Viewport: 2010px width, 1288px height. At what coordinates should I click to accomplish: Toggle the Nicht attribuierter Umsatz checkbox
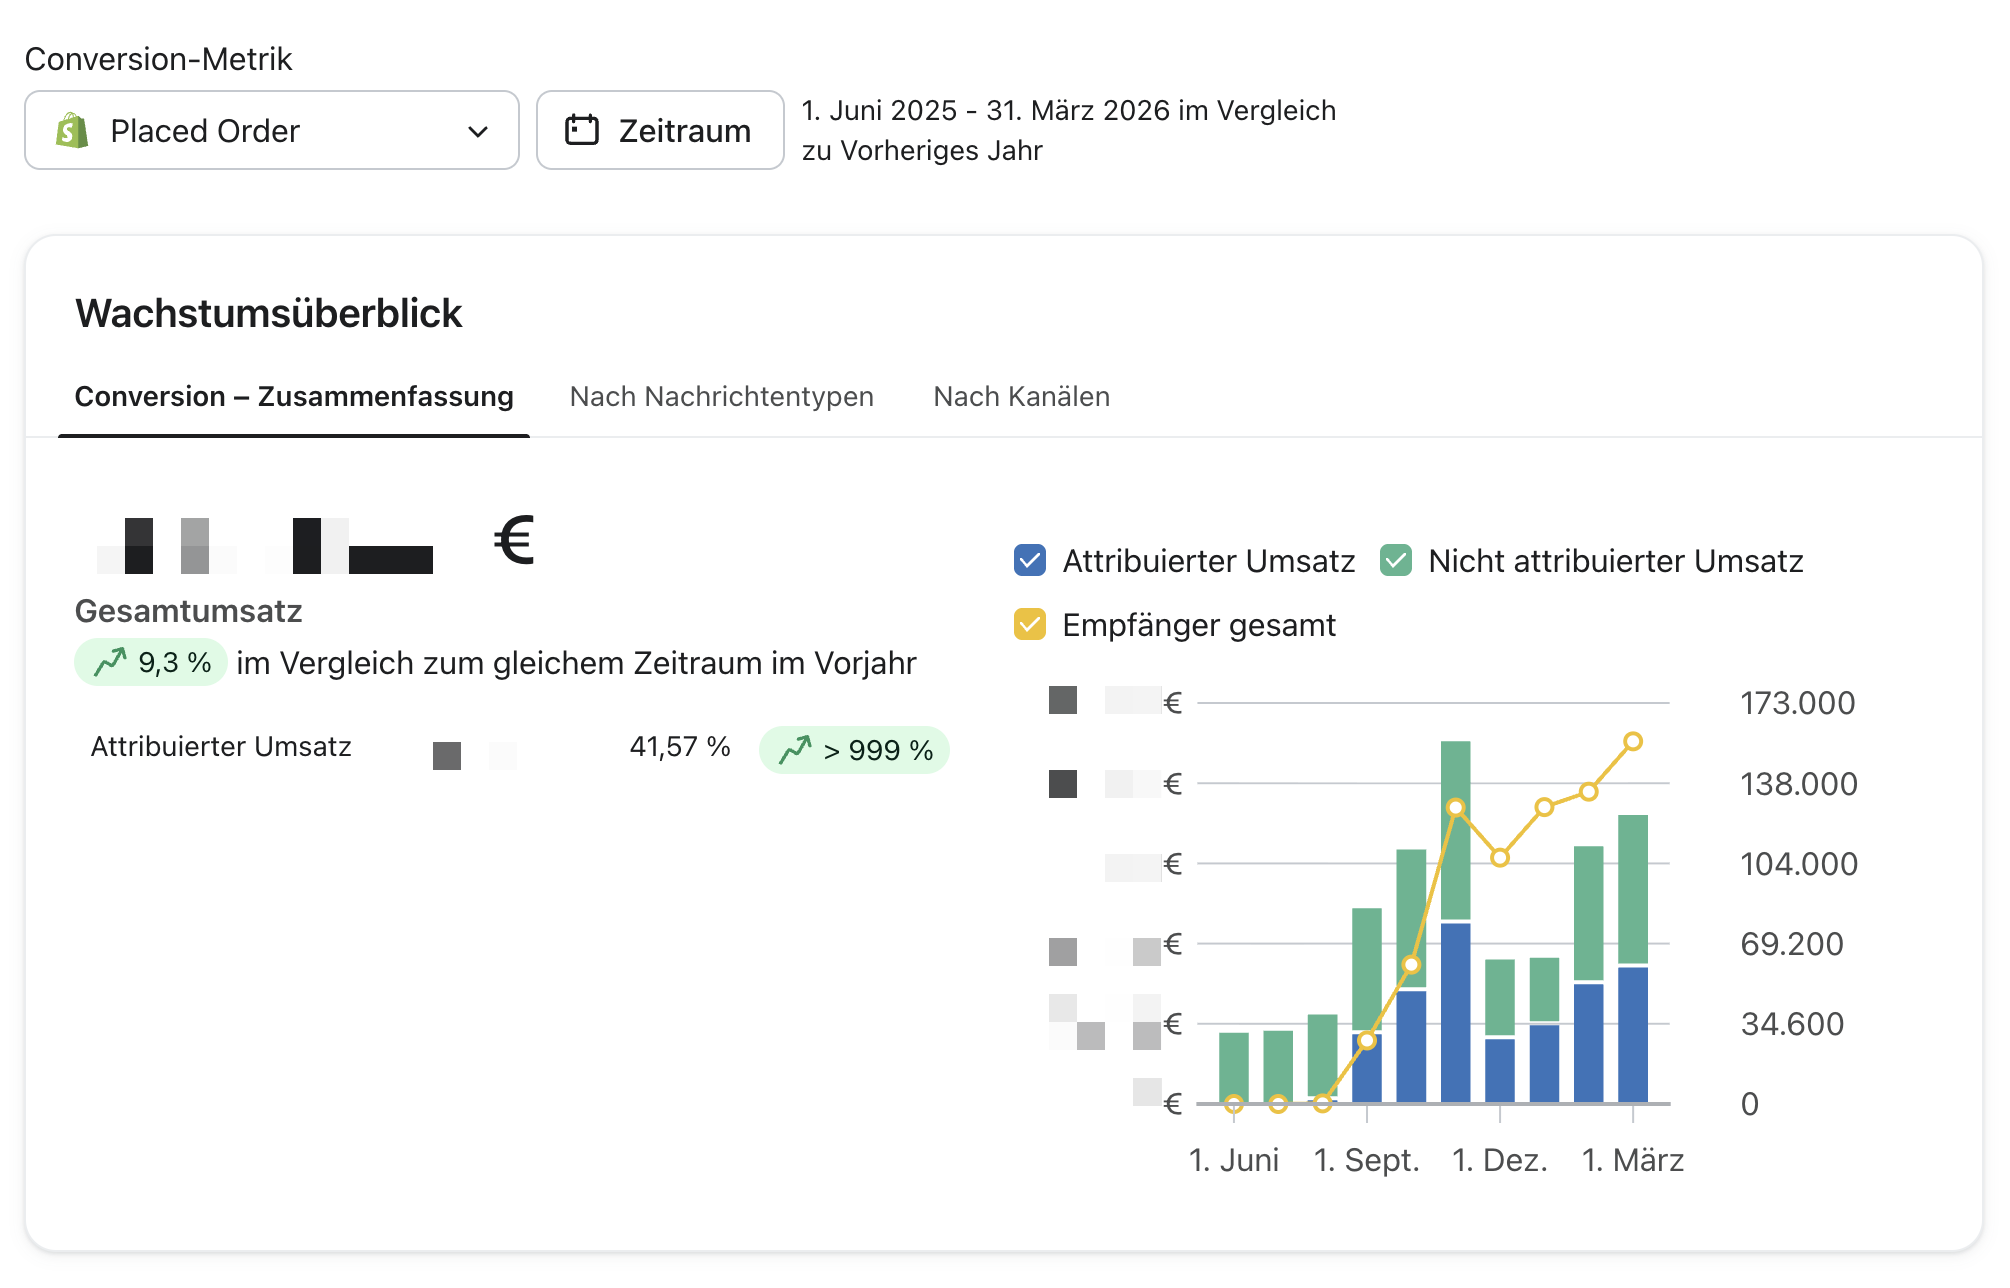pyautogui.click(x=1396, y=561)
